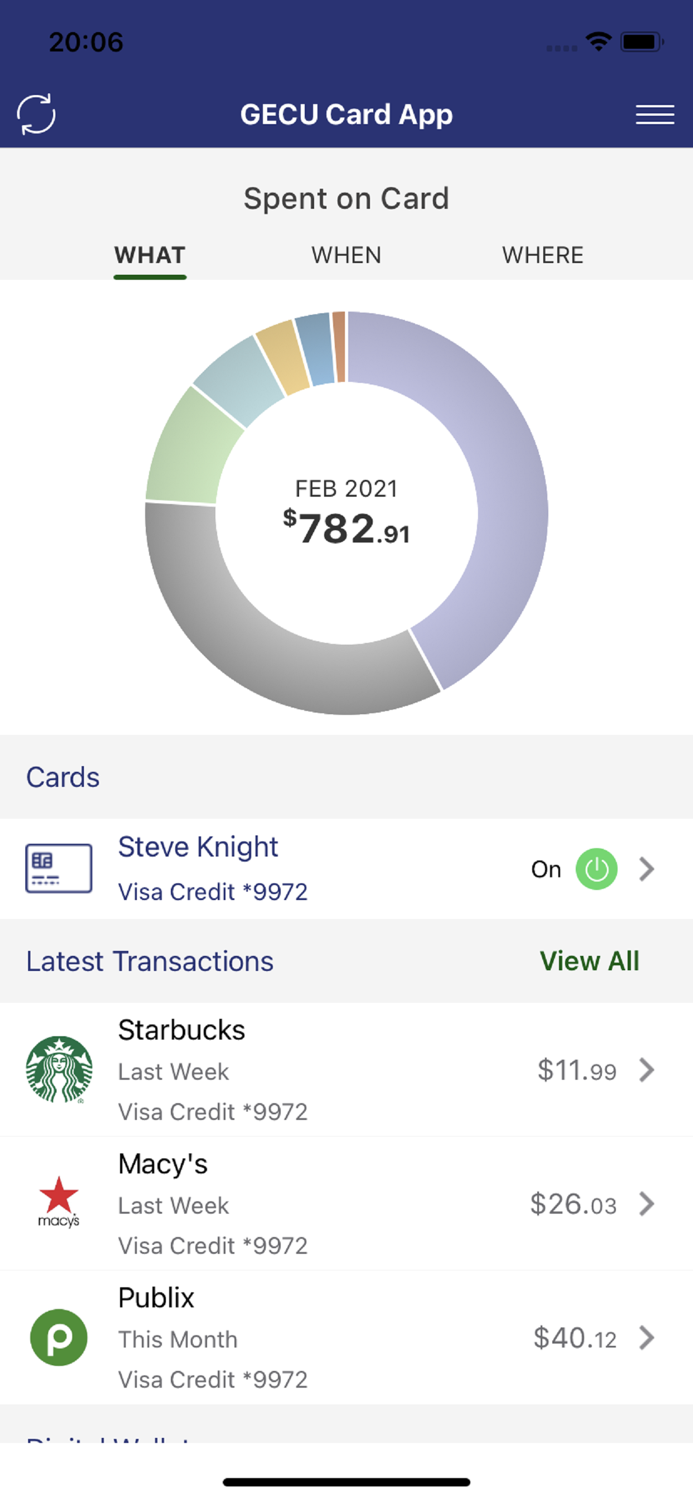
Task: Click the credit card icon beside Steve Knight
Action: point(58,868)
